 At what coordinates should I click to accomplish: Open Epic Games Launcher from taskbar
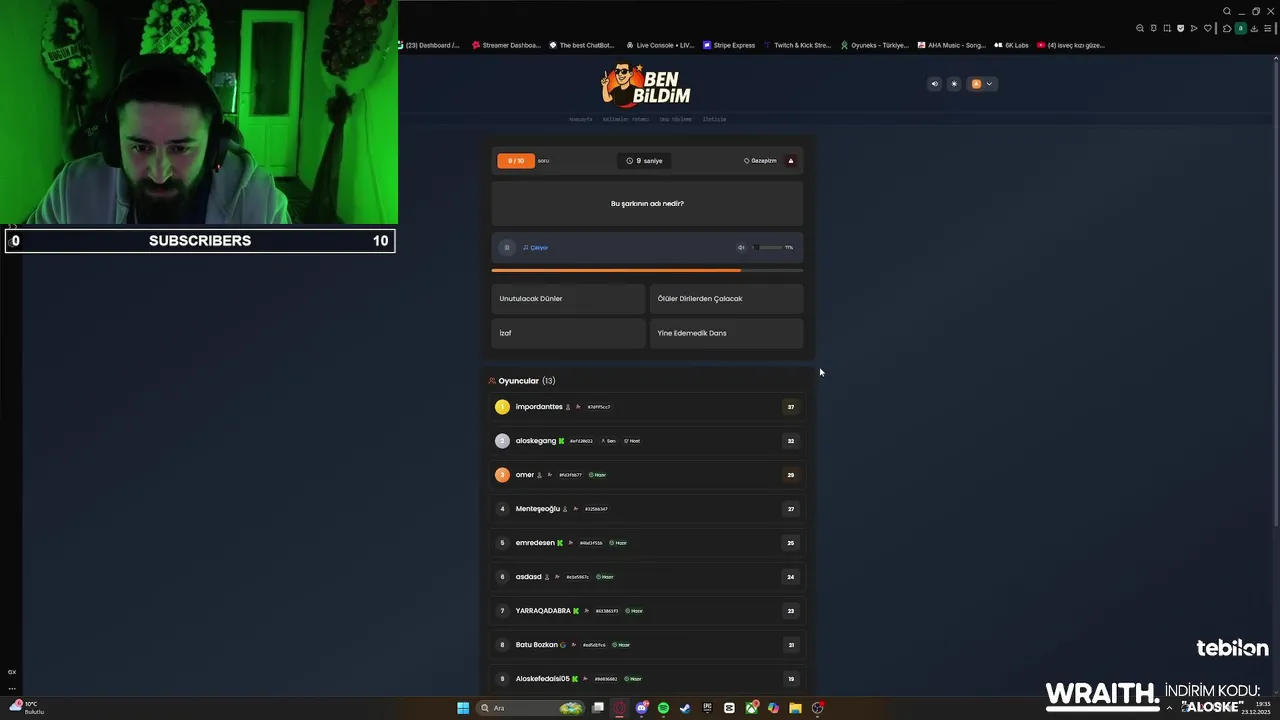[x=707, y=708]
